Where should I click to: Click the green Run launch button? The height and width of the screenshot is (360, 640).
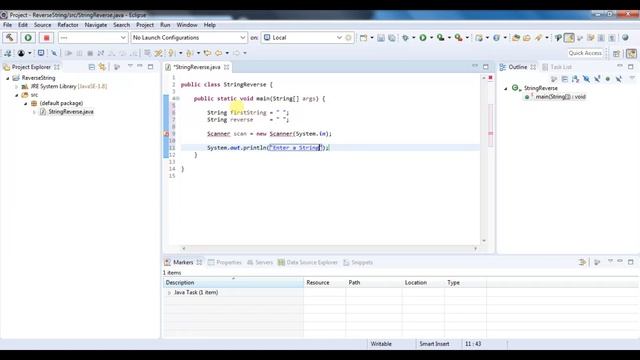pos(28,38)
